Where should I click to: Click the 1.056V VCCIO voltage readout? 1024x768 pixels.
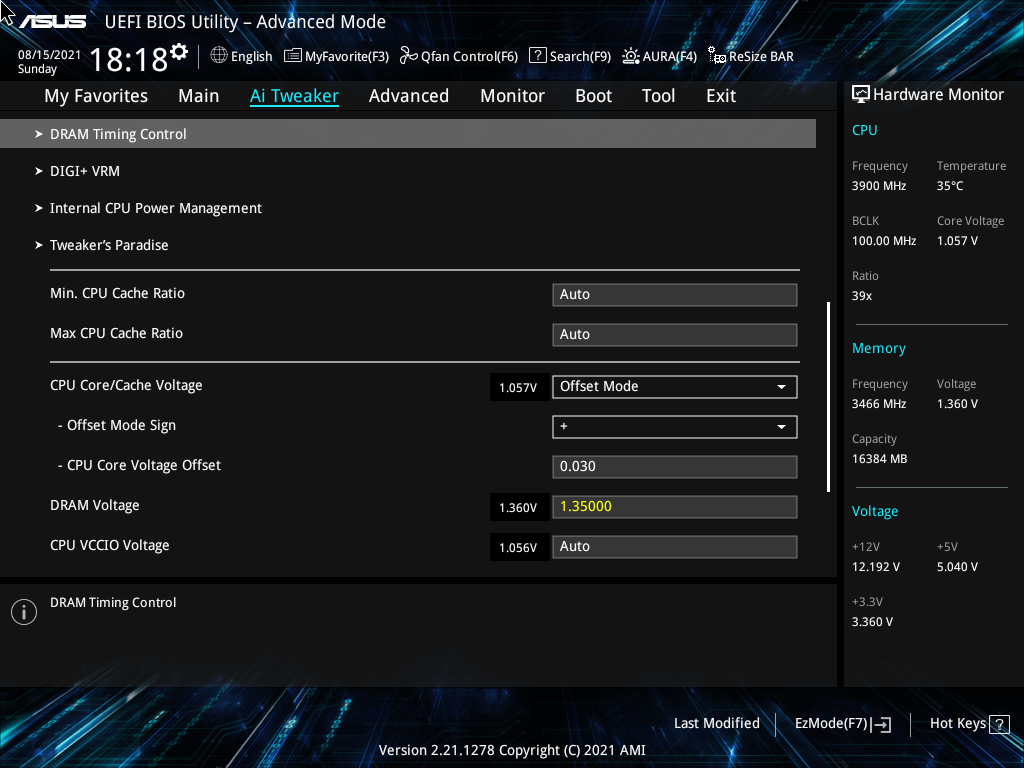518,548
